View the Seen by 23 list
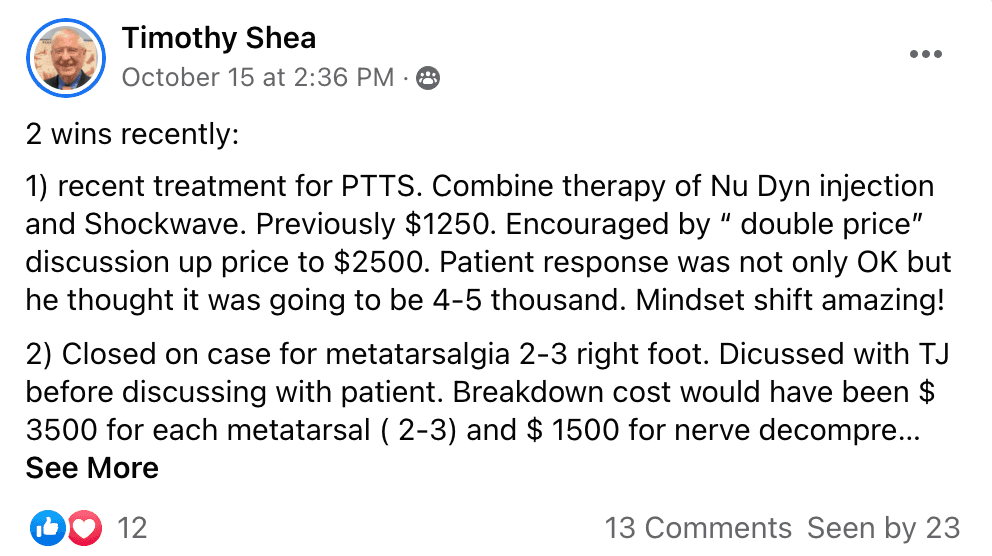The width and height of the screenshot is (992, 556). pyautogui.click(x=883, y=528)
